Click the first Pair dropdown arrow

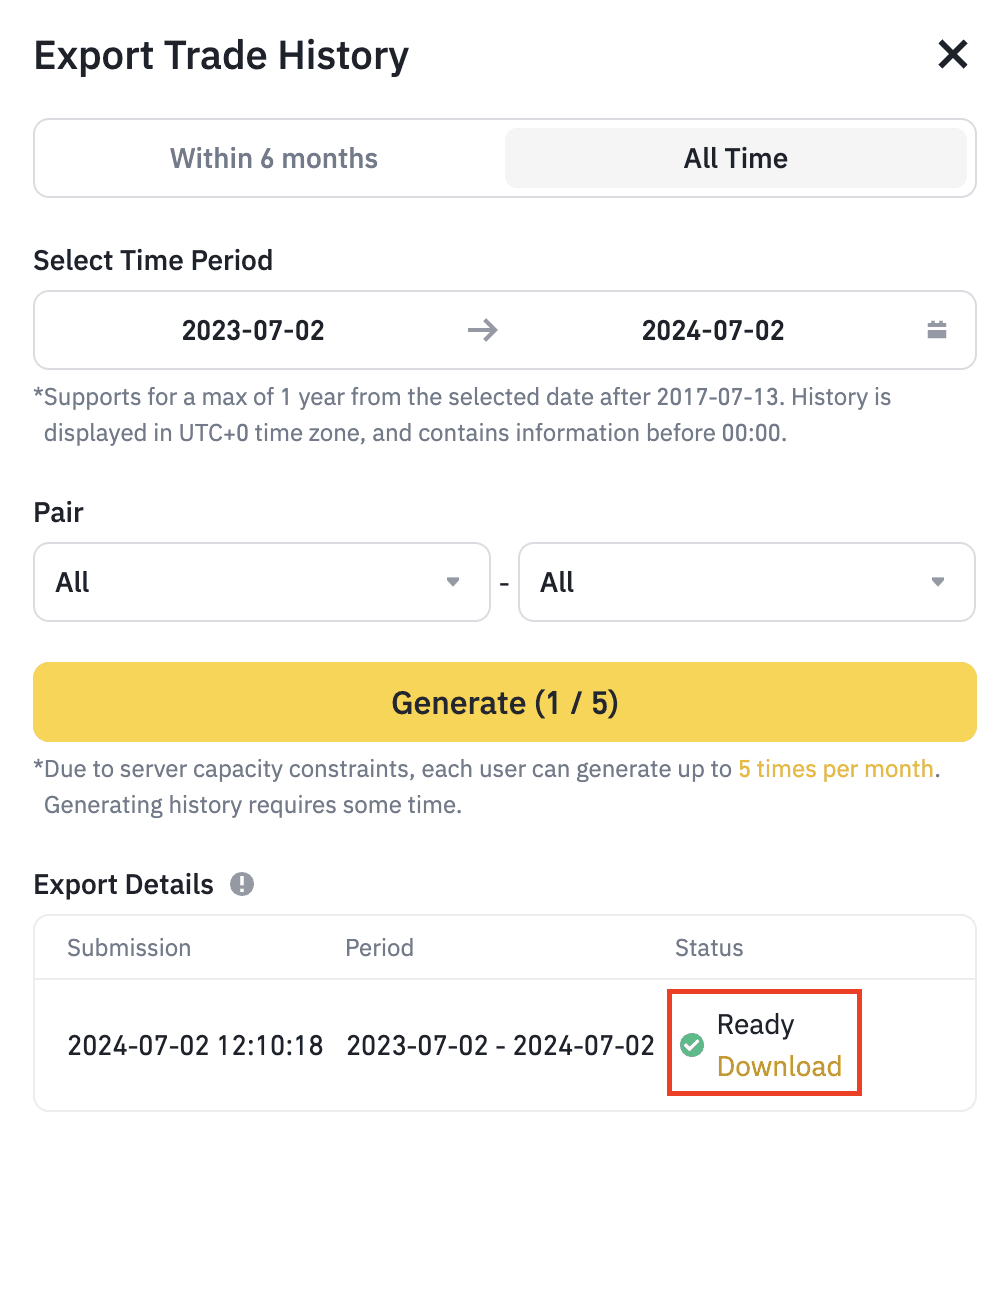pyautogui.click(x=453, y=582)
